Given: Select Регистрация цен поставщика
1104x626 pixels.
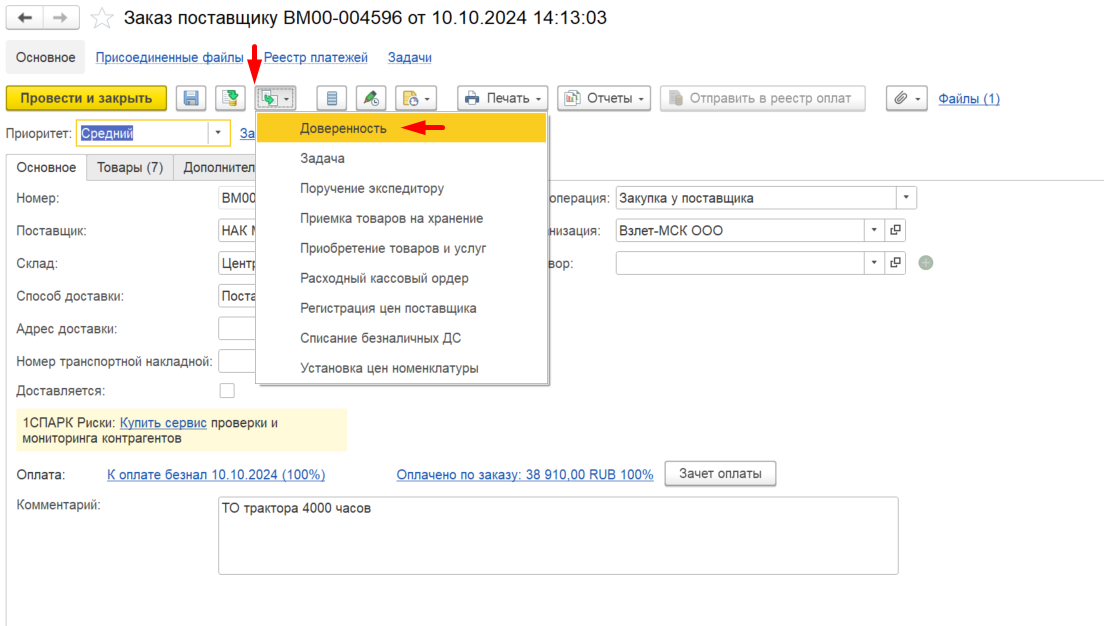Looking at the screenshot, I should click(401, 308).
